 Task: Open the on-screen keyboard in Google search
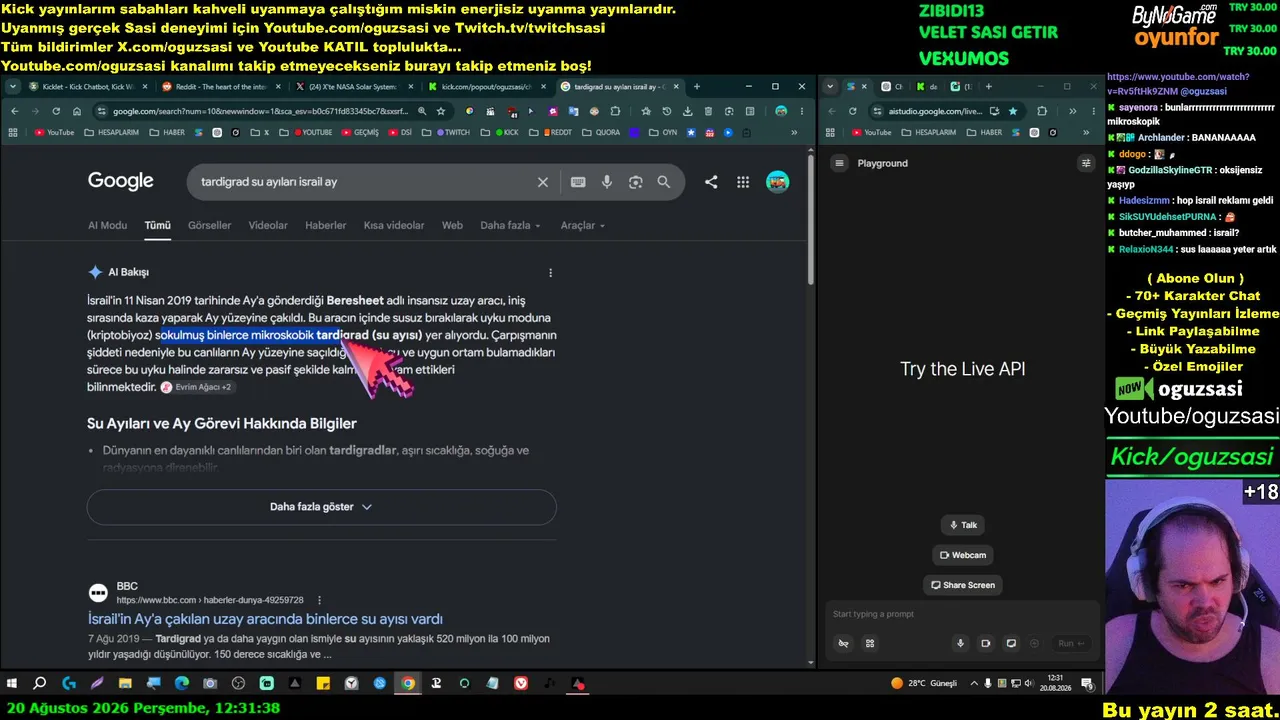pos(578,182)
